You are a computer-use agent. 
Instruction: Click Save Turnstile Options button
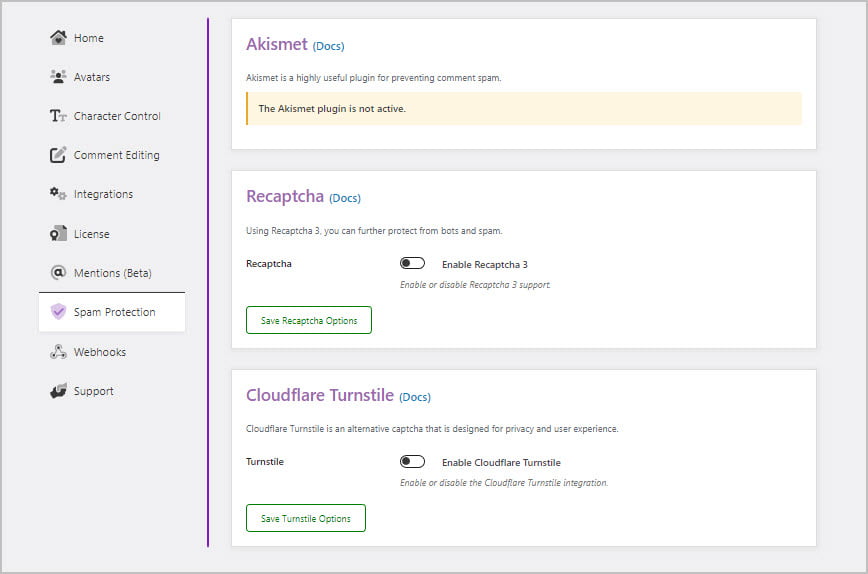pos(306,518)
